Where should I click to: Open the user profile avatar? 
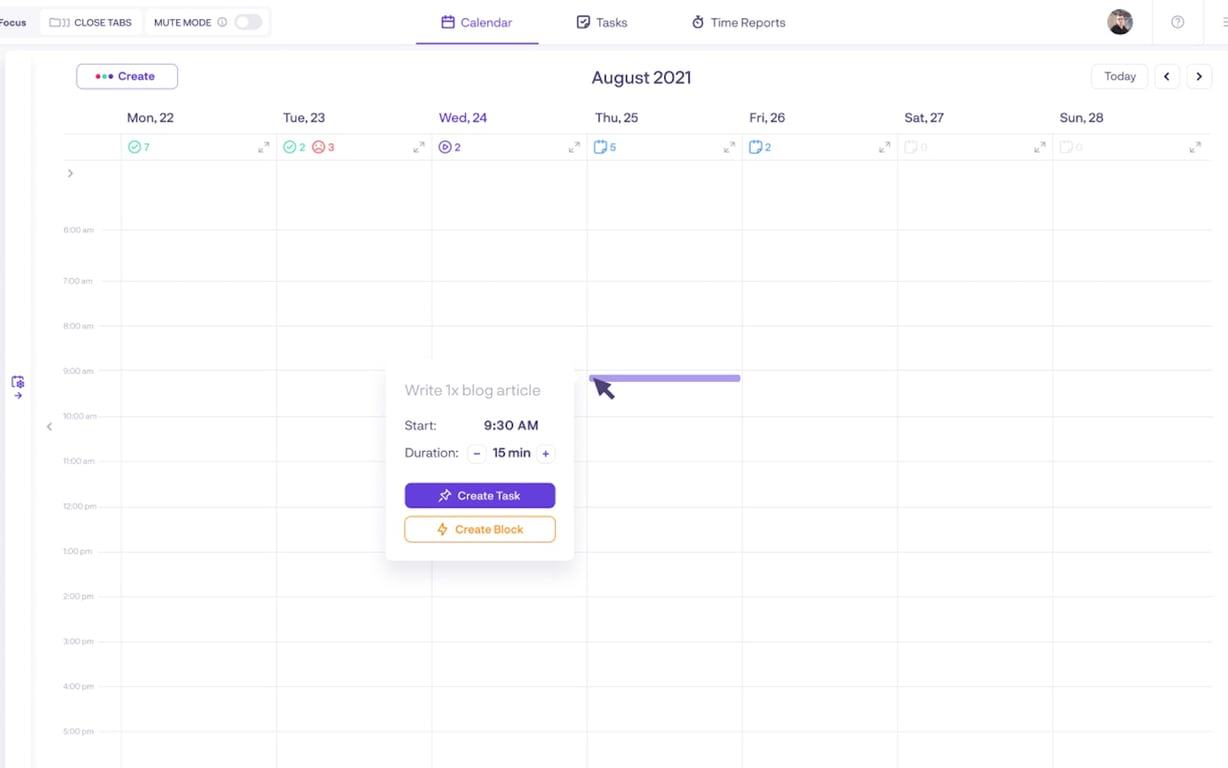(x=1120, y=22)
